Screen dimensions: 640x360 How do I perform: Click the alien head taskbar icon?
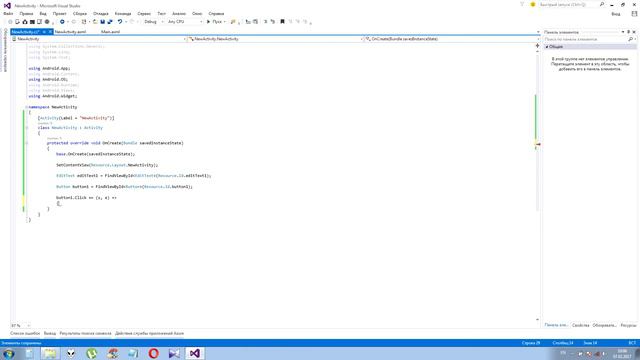(x=71, y=353)
